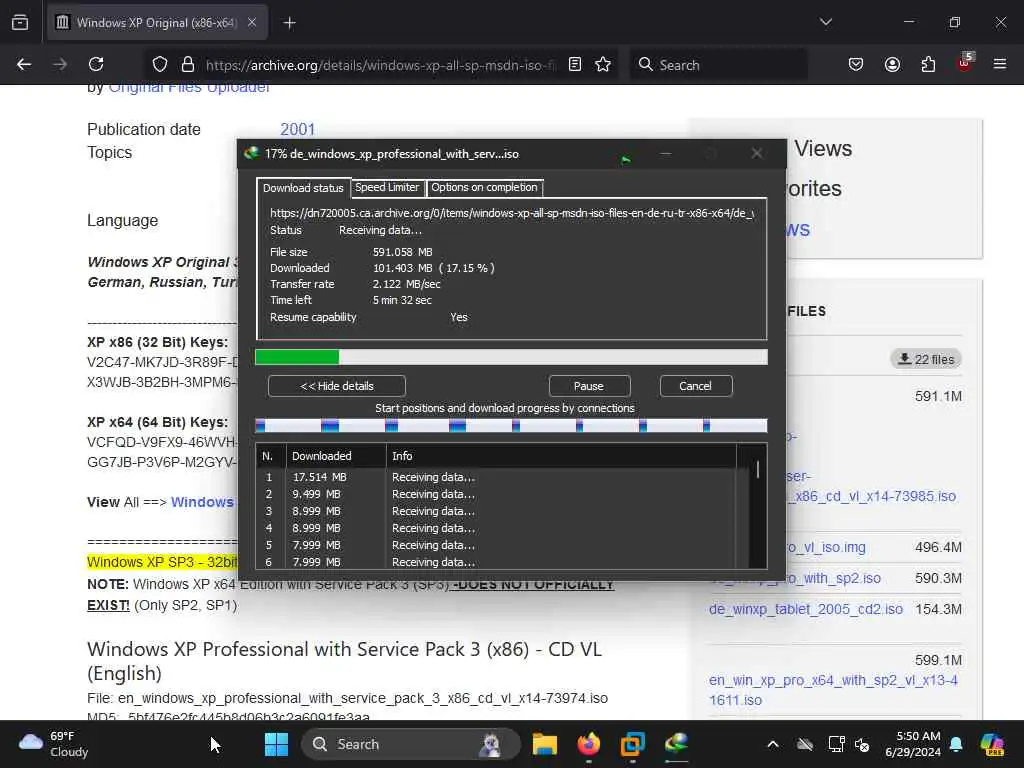Image resolution: width=1024 pixels, height=768 pixels.
Task: Open the Original Files Uploader link
Action: pyautogui.click(x=189, y=88)
